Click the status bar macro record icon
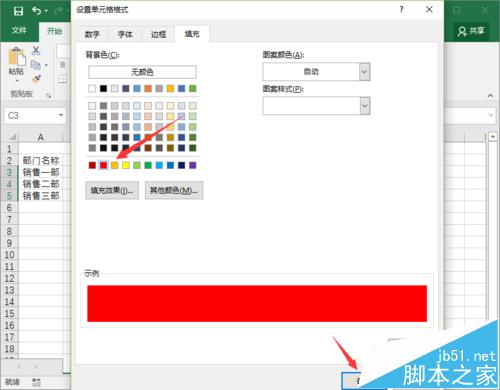The height and width of the screenshot is (390, 500). (36, 382)
